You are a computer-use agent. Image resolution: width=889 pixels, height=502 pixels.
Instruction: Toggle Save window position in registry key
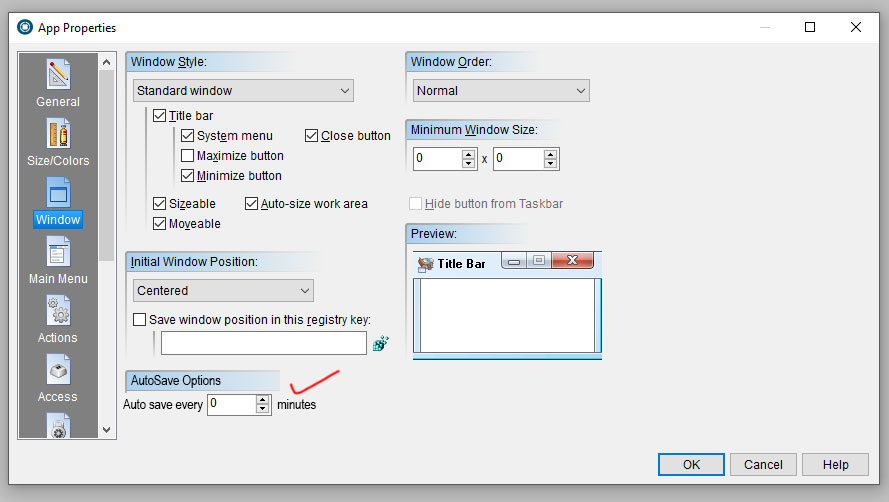pyautogui.click(x=139, y=319)
